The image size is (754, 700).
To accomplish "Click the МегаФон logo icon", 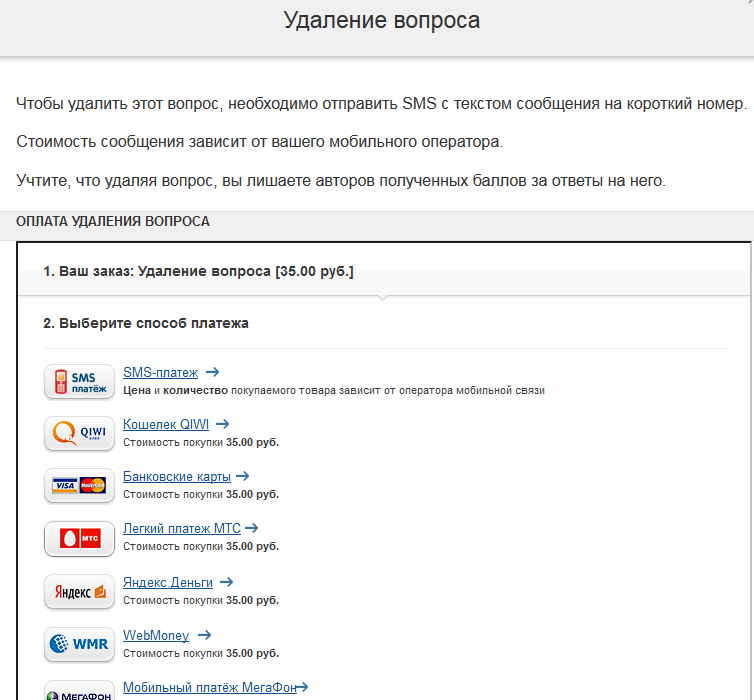I will [79, 691].
